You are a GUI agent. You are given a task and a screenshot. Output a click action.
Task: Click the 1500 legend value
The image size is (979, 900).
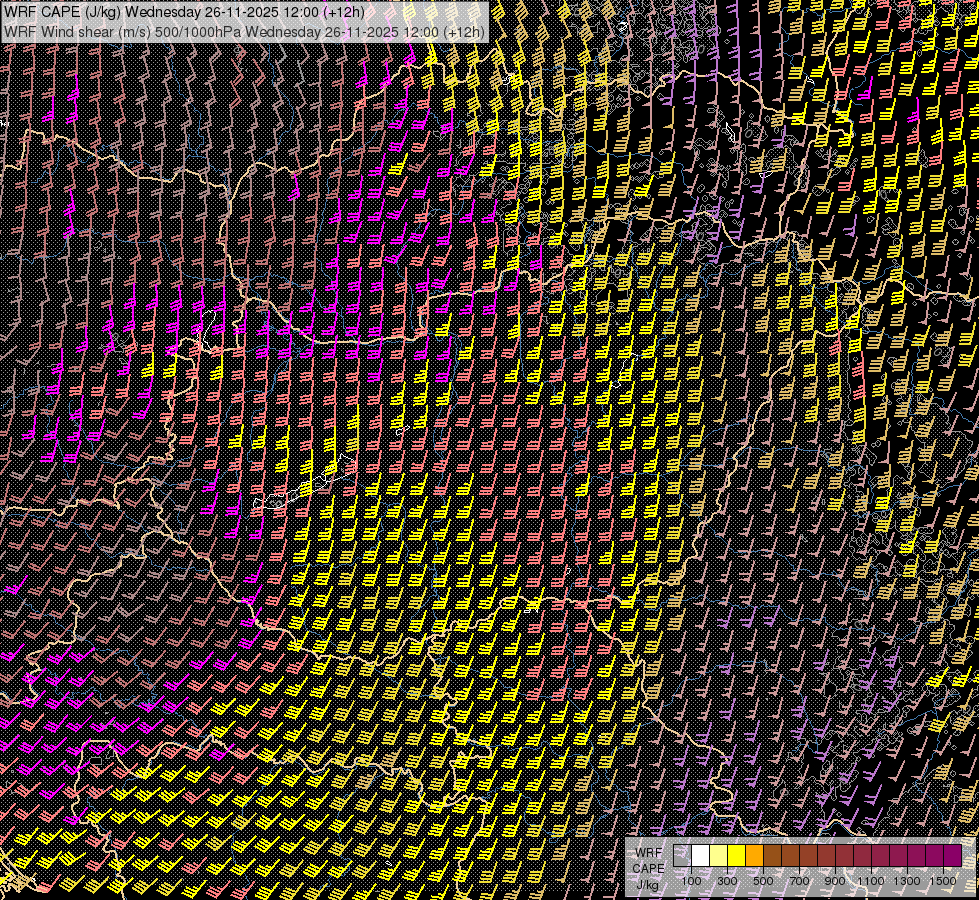(x=943, y=881)
